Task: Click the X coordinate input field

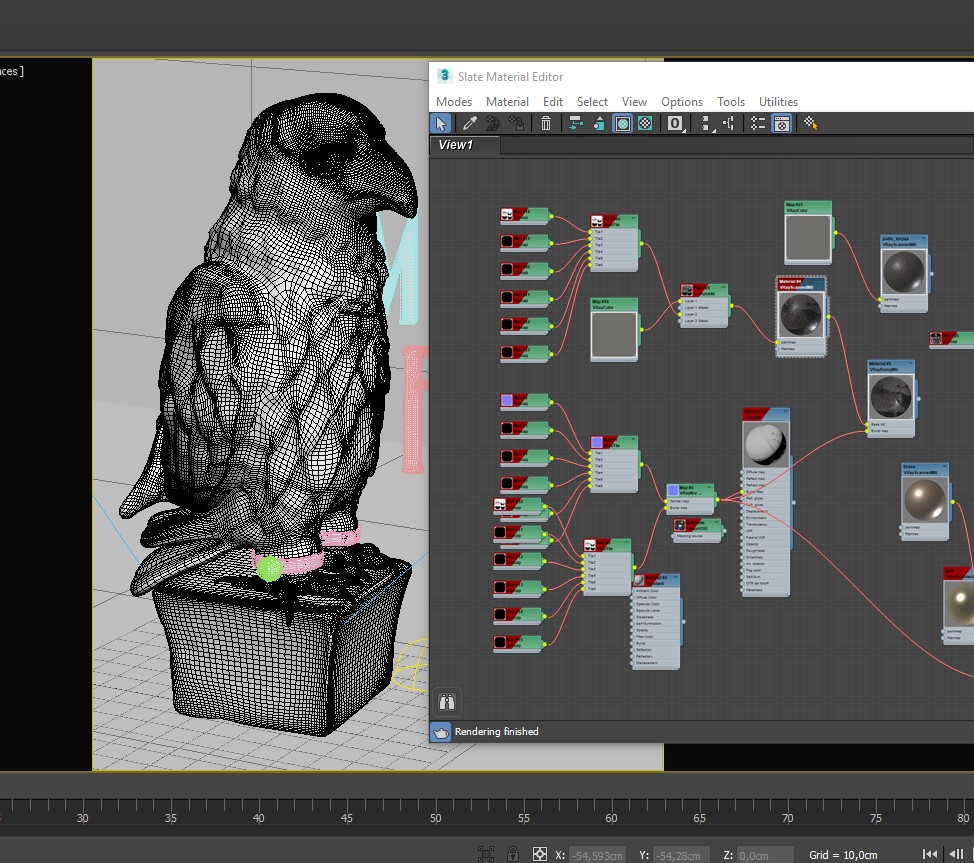Action: 597,855
